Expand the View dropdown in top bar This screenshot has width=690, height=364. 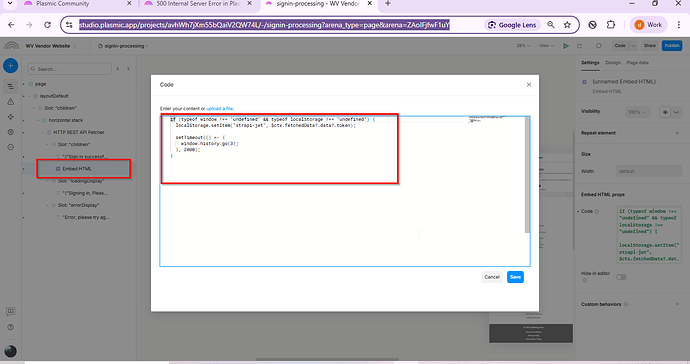(546, 46)
